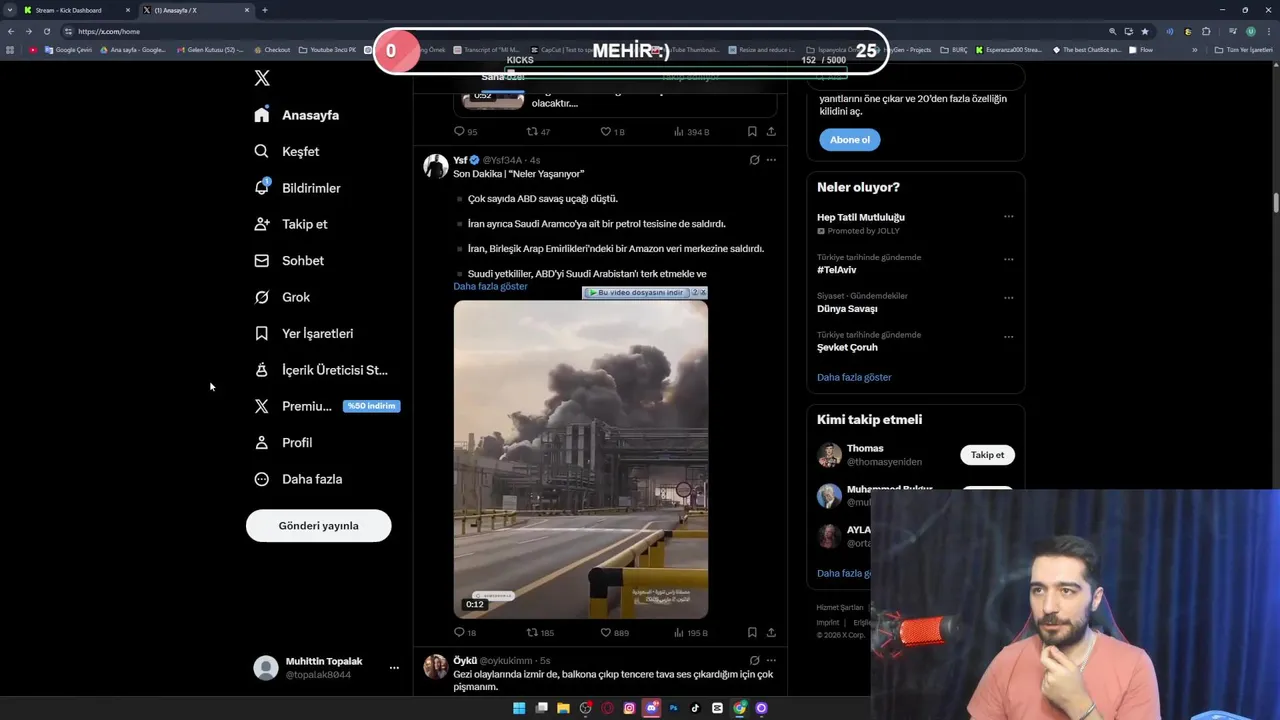Open Instagram from taskbar
The height and width of the screenshot is (720, 1280).
(629, 708)
